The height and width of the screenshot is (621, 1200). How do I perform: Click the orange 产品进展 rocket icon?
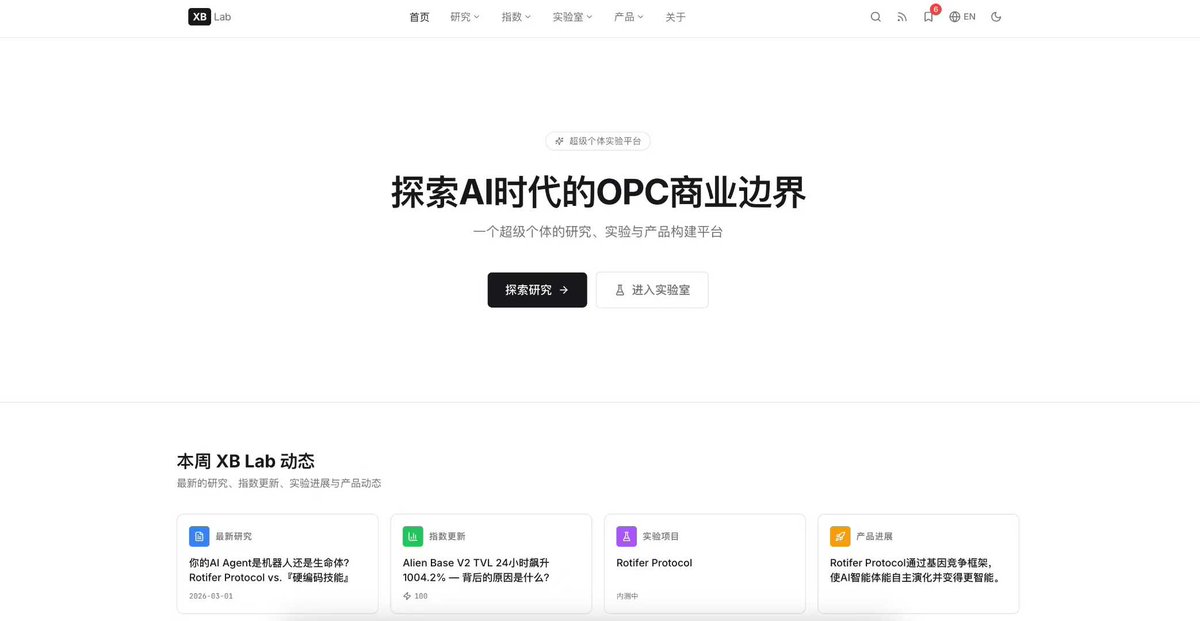point(840,536)
